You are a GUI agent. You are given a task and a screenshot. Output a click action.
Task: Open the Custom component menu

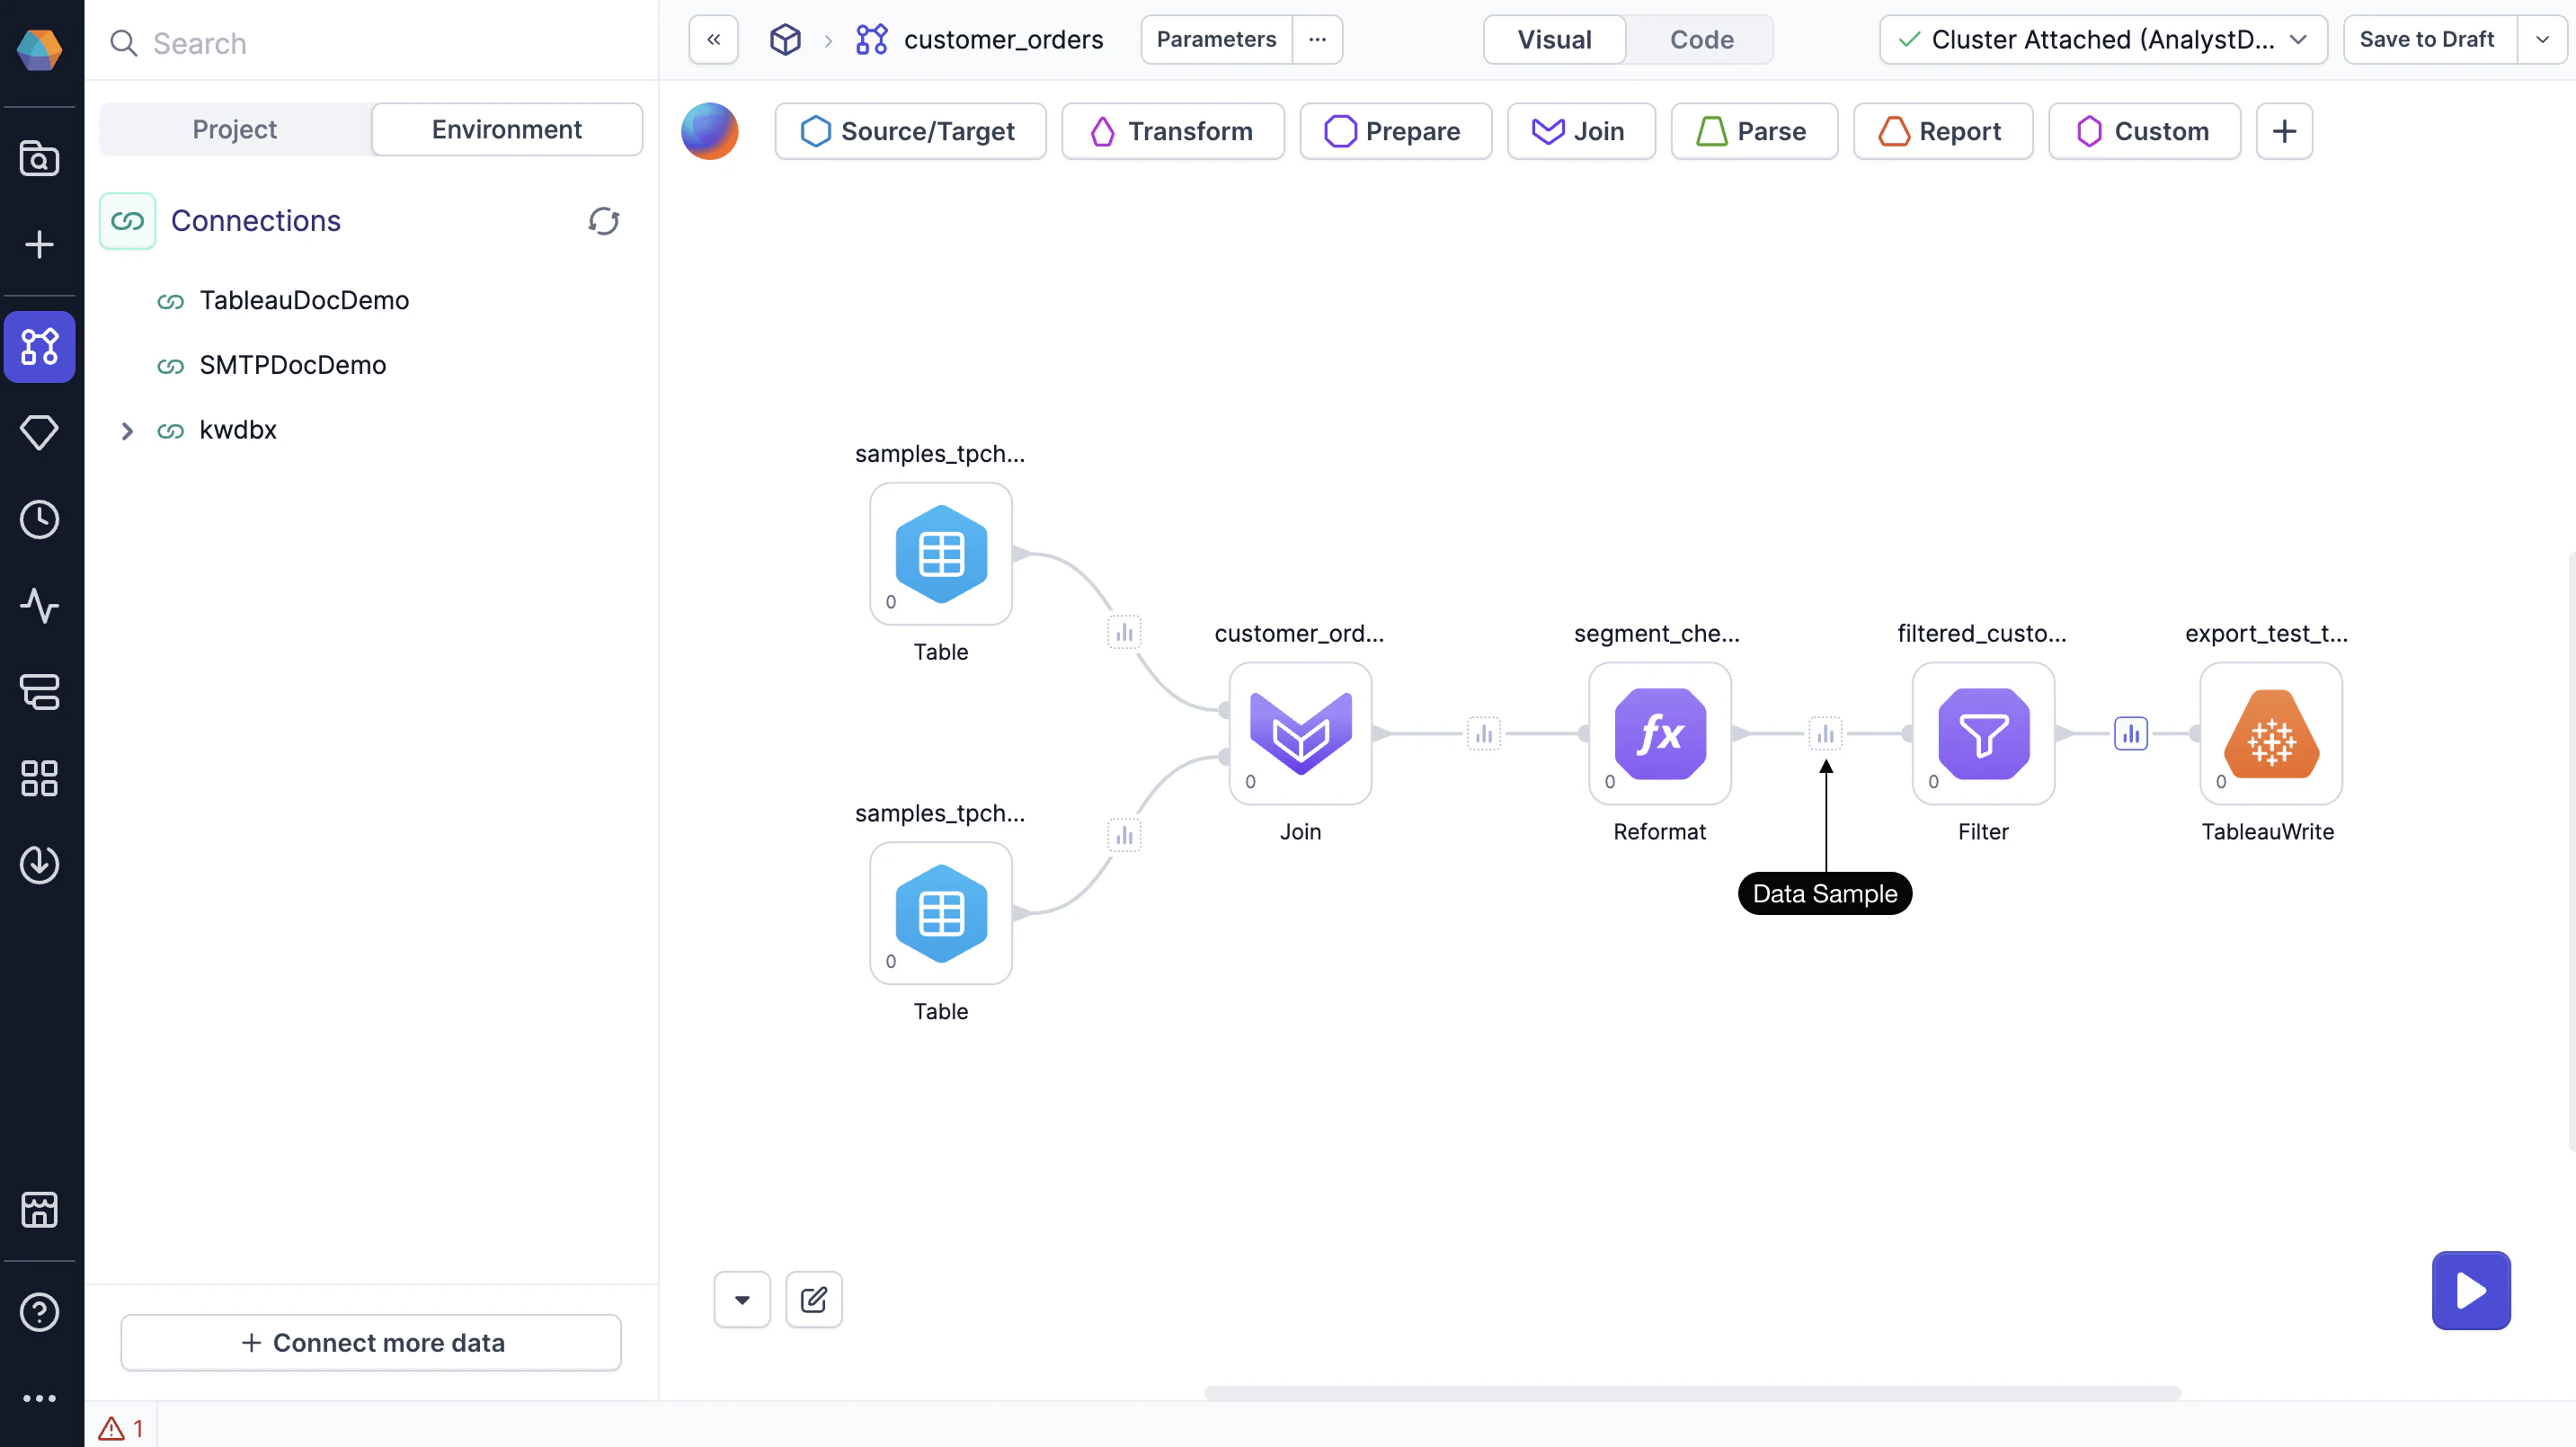coord(2144,131)
